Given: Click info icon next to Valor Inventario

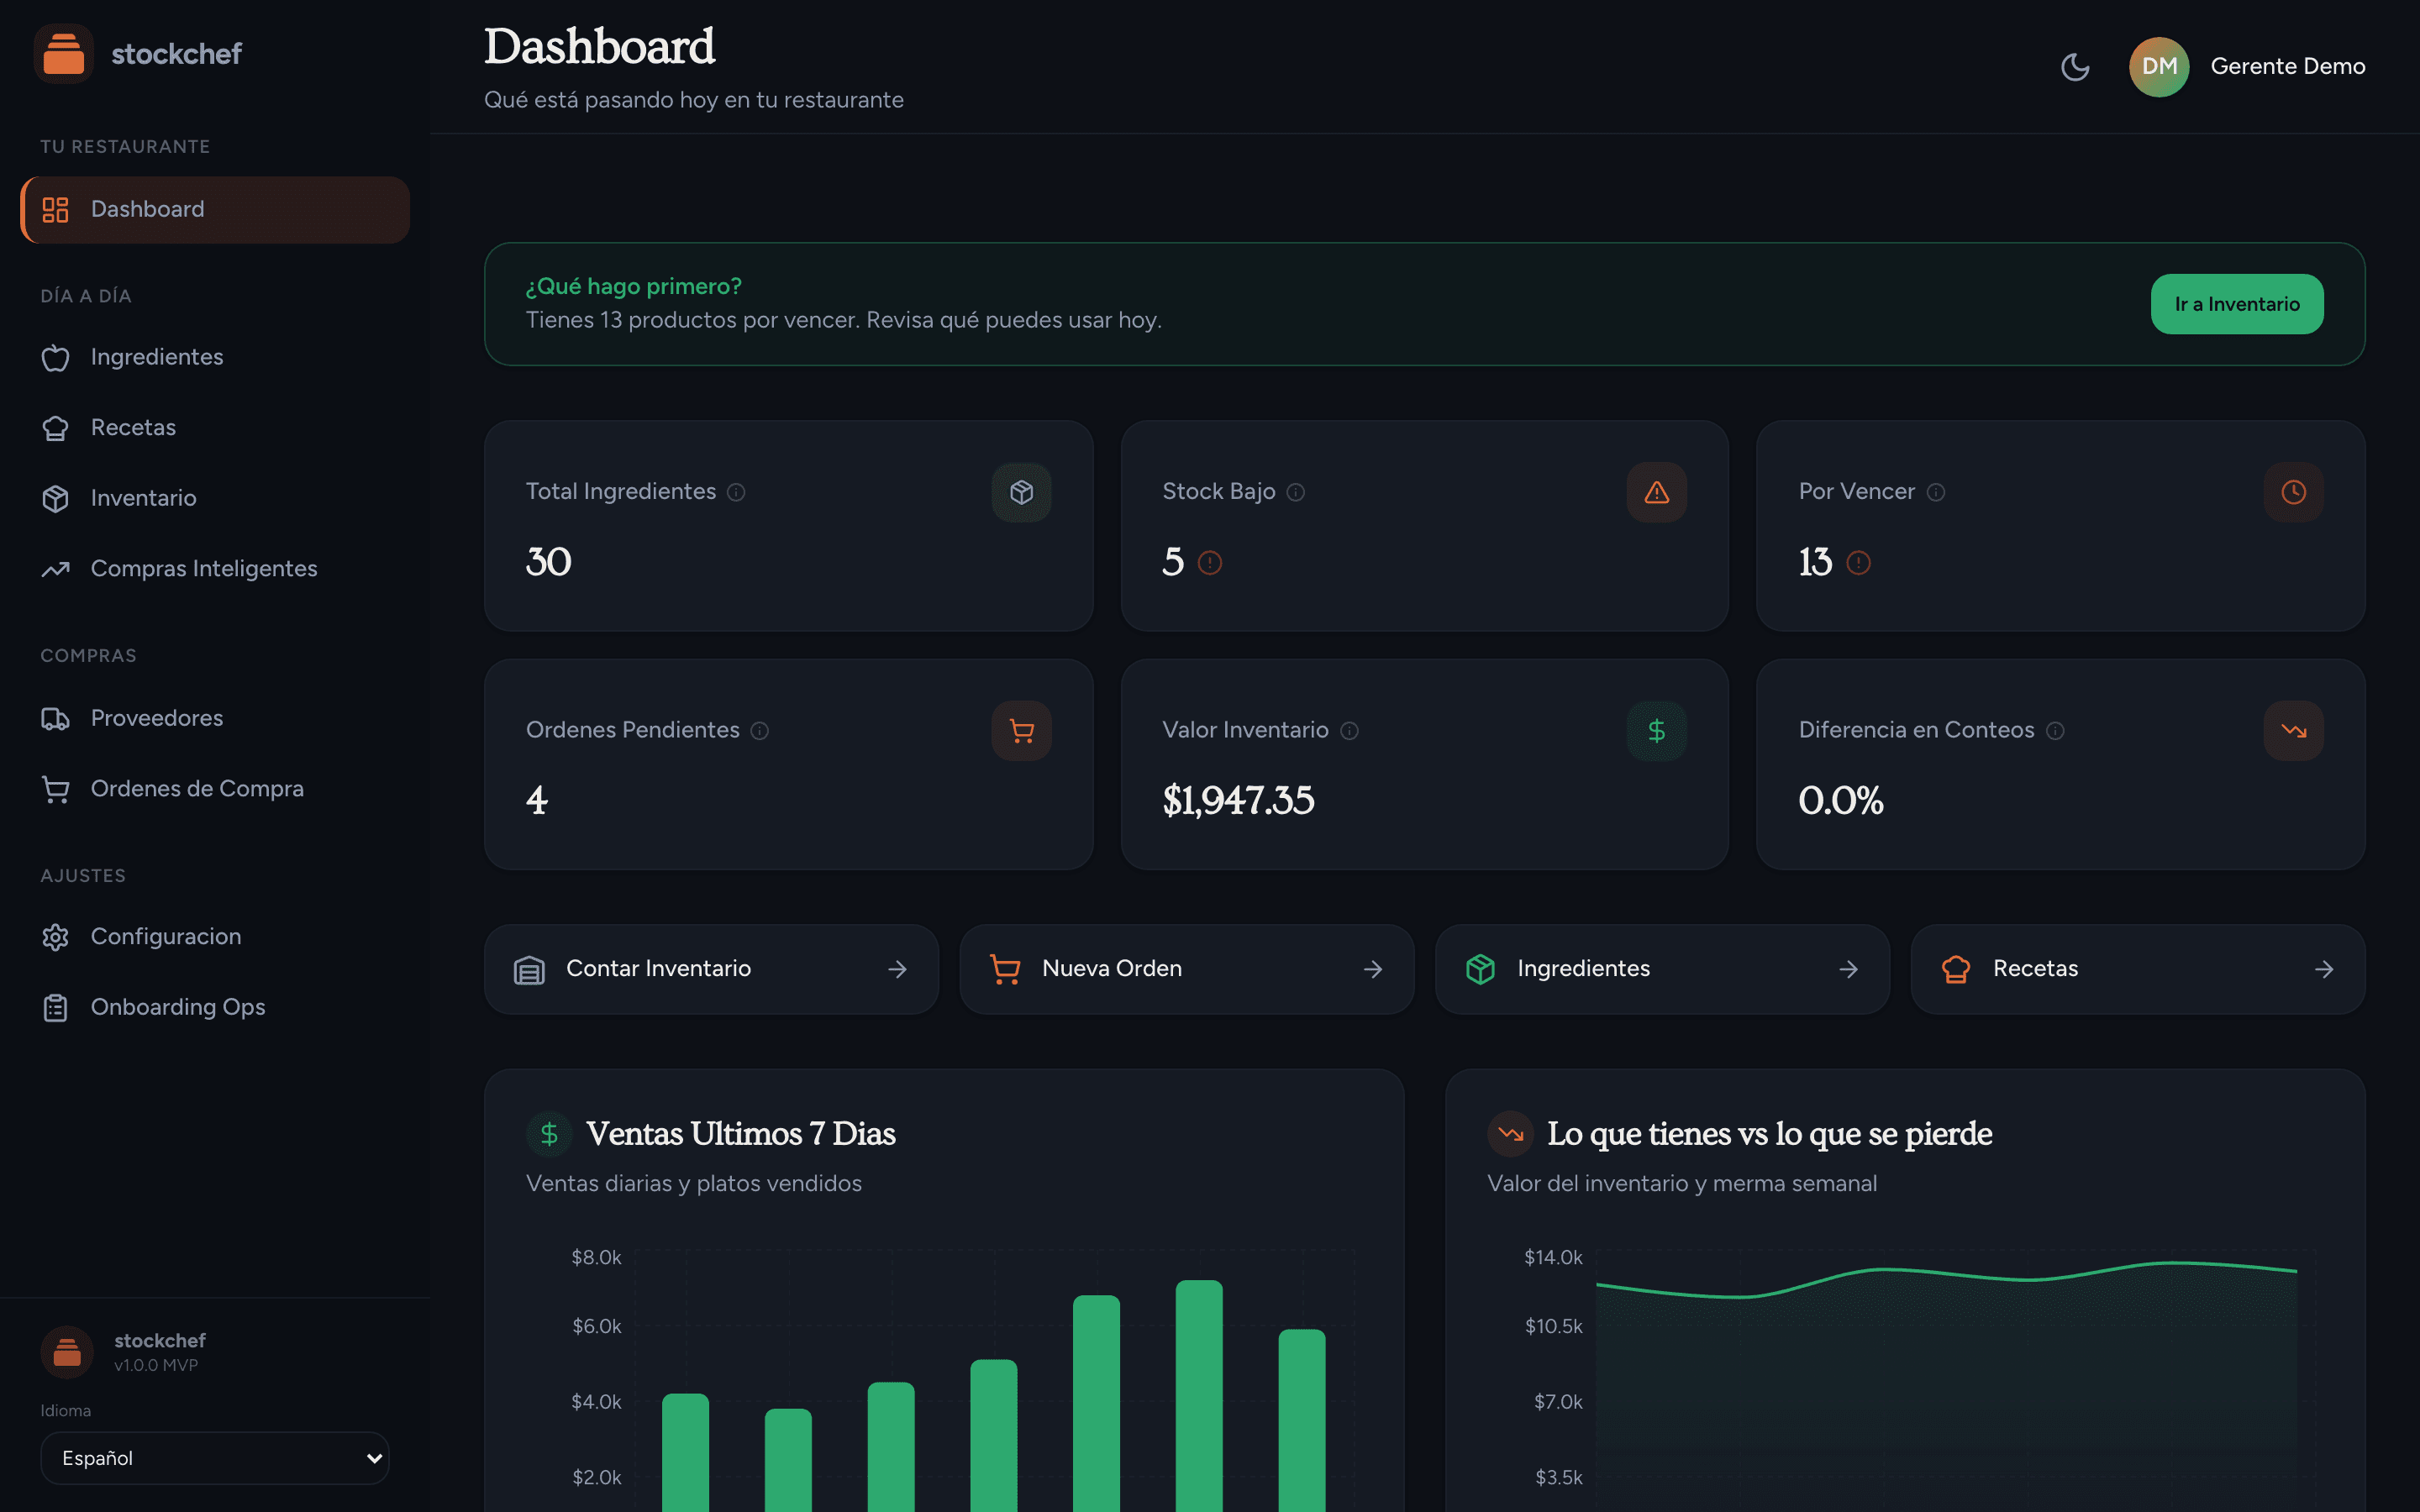Looking at the screenshot, I should pyautogui.click(x=1349, y=731).
